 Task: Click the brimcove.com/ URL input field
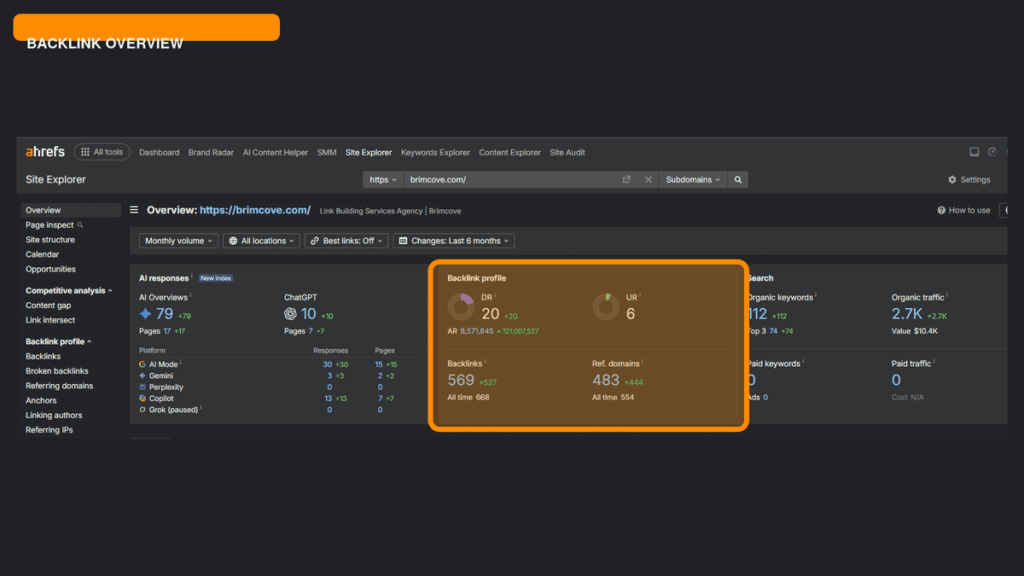(x=511, y=180)
